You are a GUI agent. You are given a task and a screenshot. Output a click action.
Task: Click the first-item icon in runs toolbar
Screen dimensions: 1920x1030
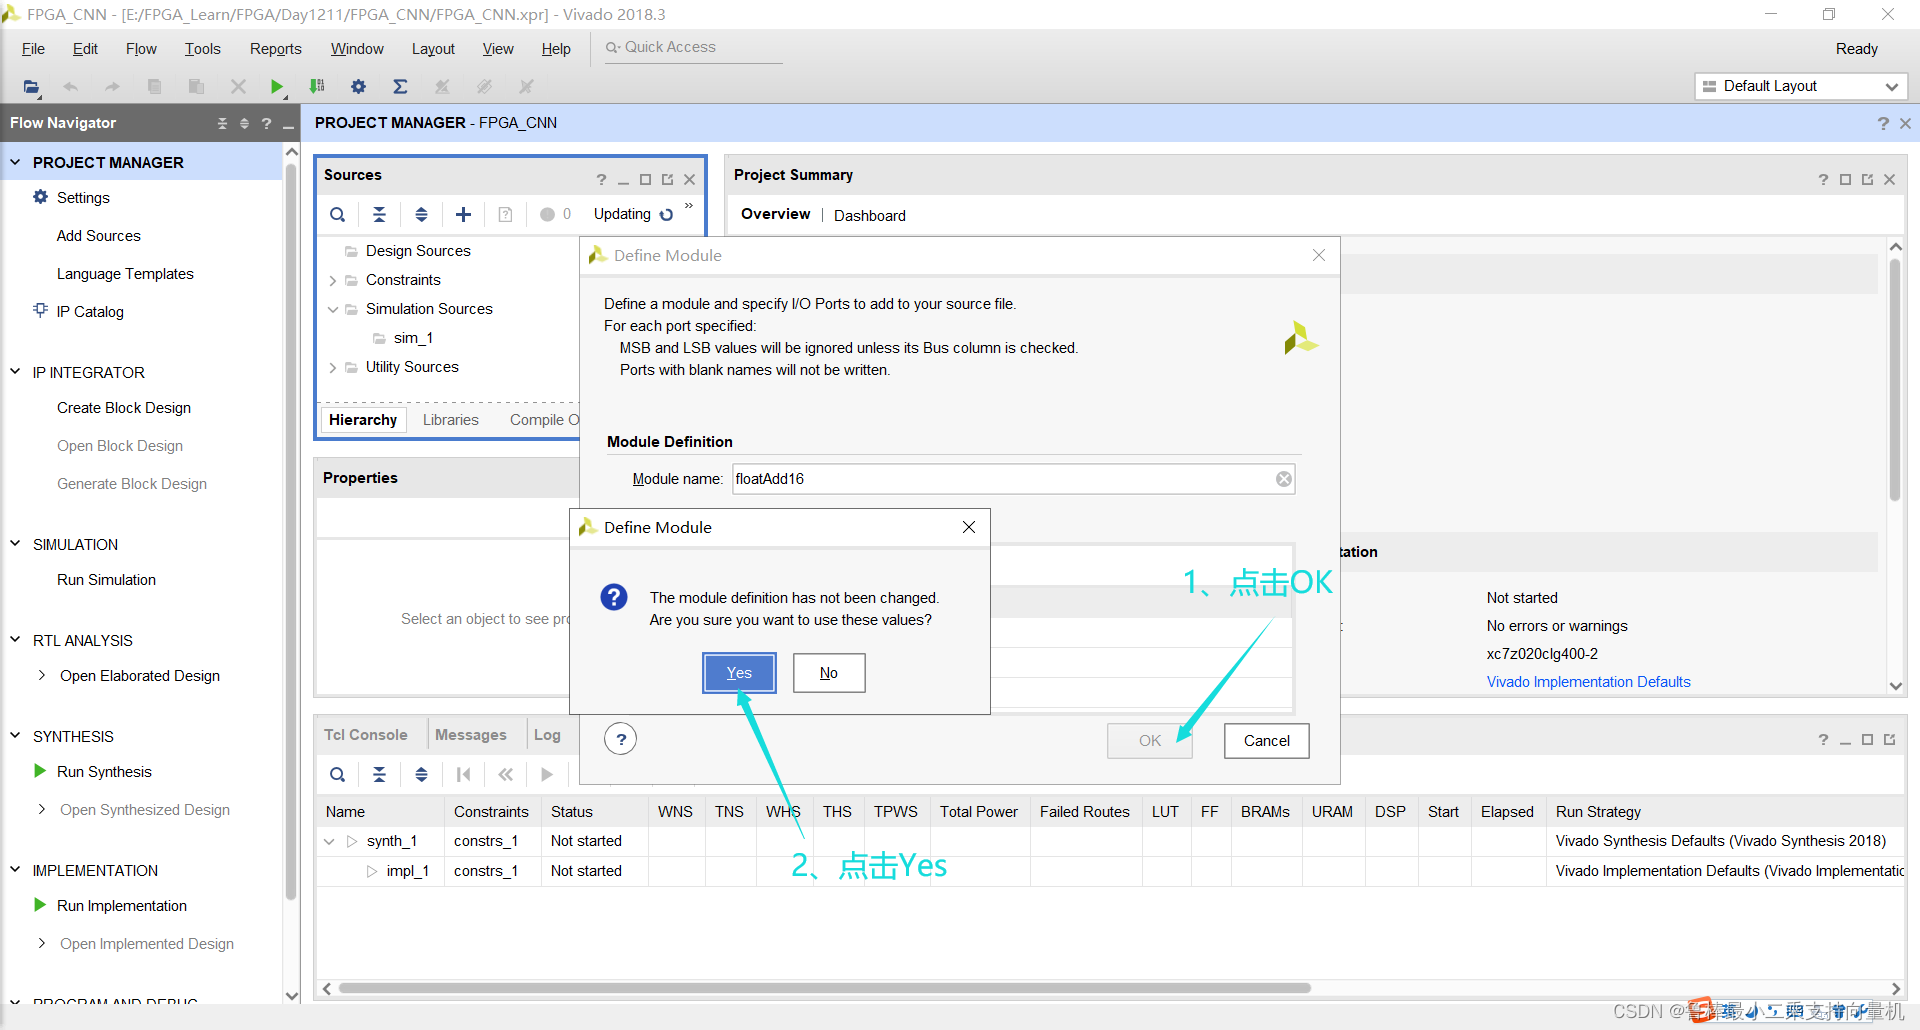pos(463,774)
